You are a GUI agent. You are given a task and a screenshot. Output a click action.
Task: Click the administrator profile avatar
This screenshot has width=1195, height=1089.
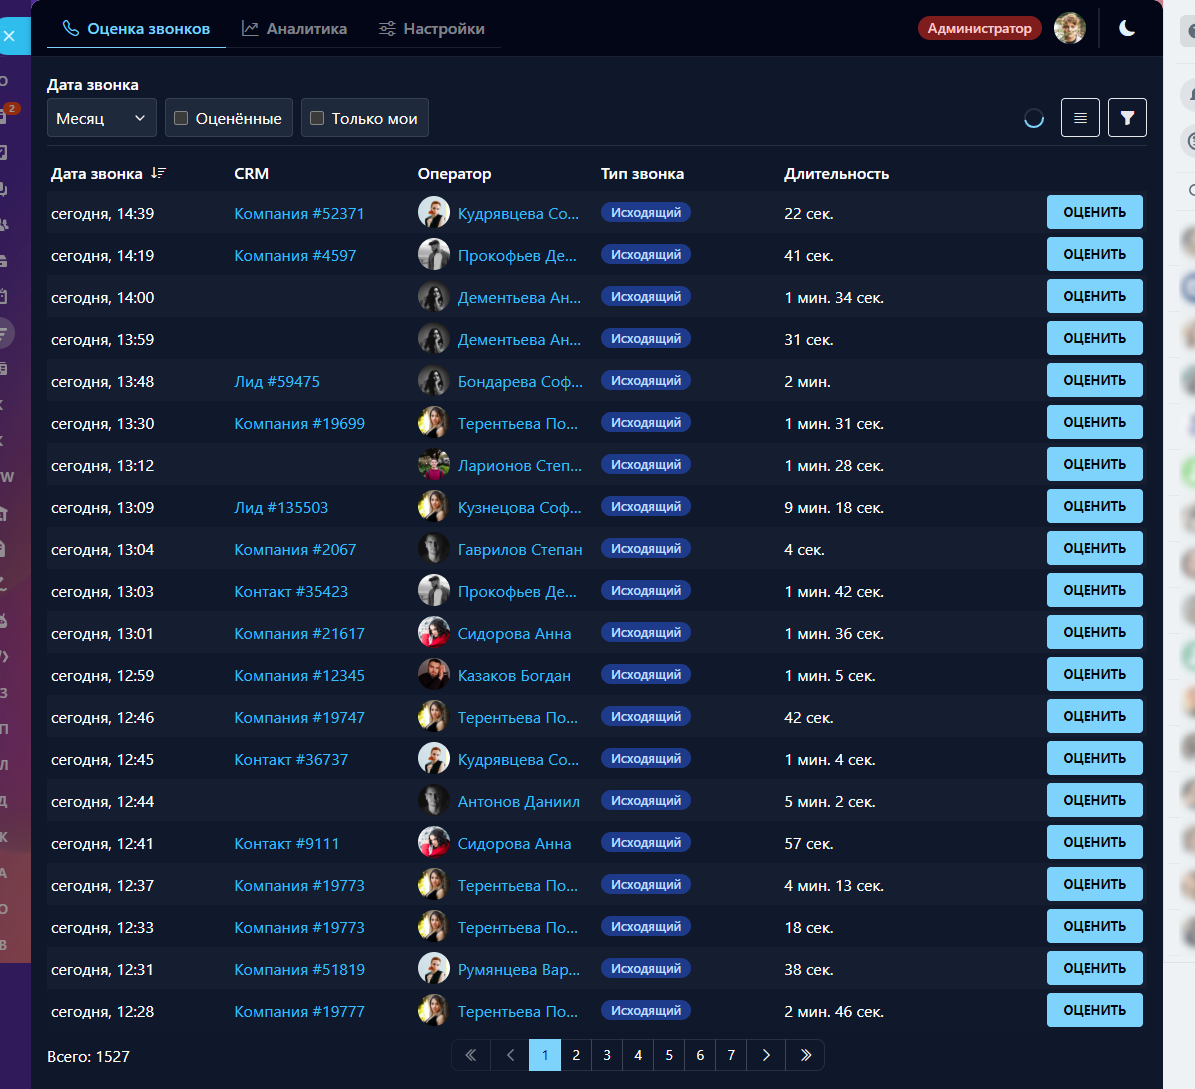click(1069, 28)
